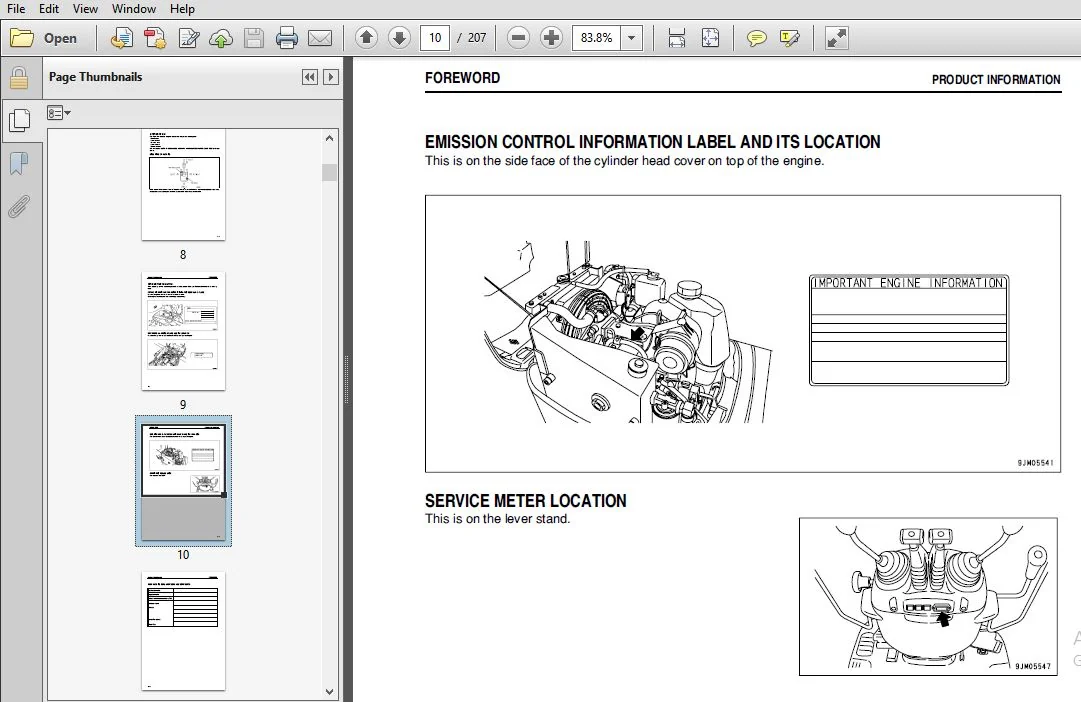Viewport: 1081px width, 702px height.
Task: Open the Attachments paperclip panel
Action: coord(19,207)
